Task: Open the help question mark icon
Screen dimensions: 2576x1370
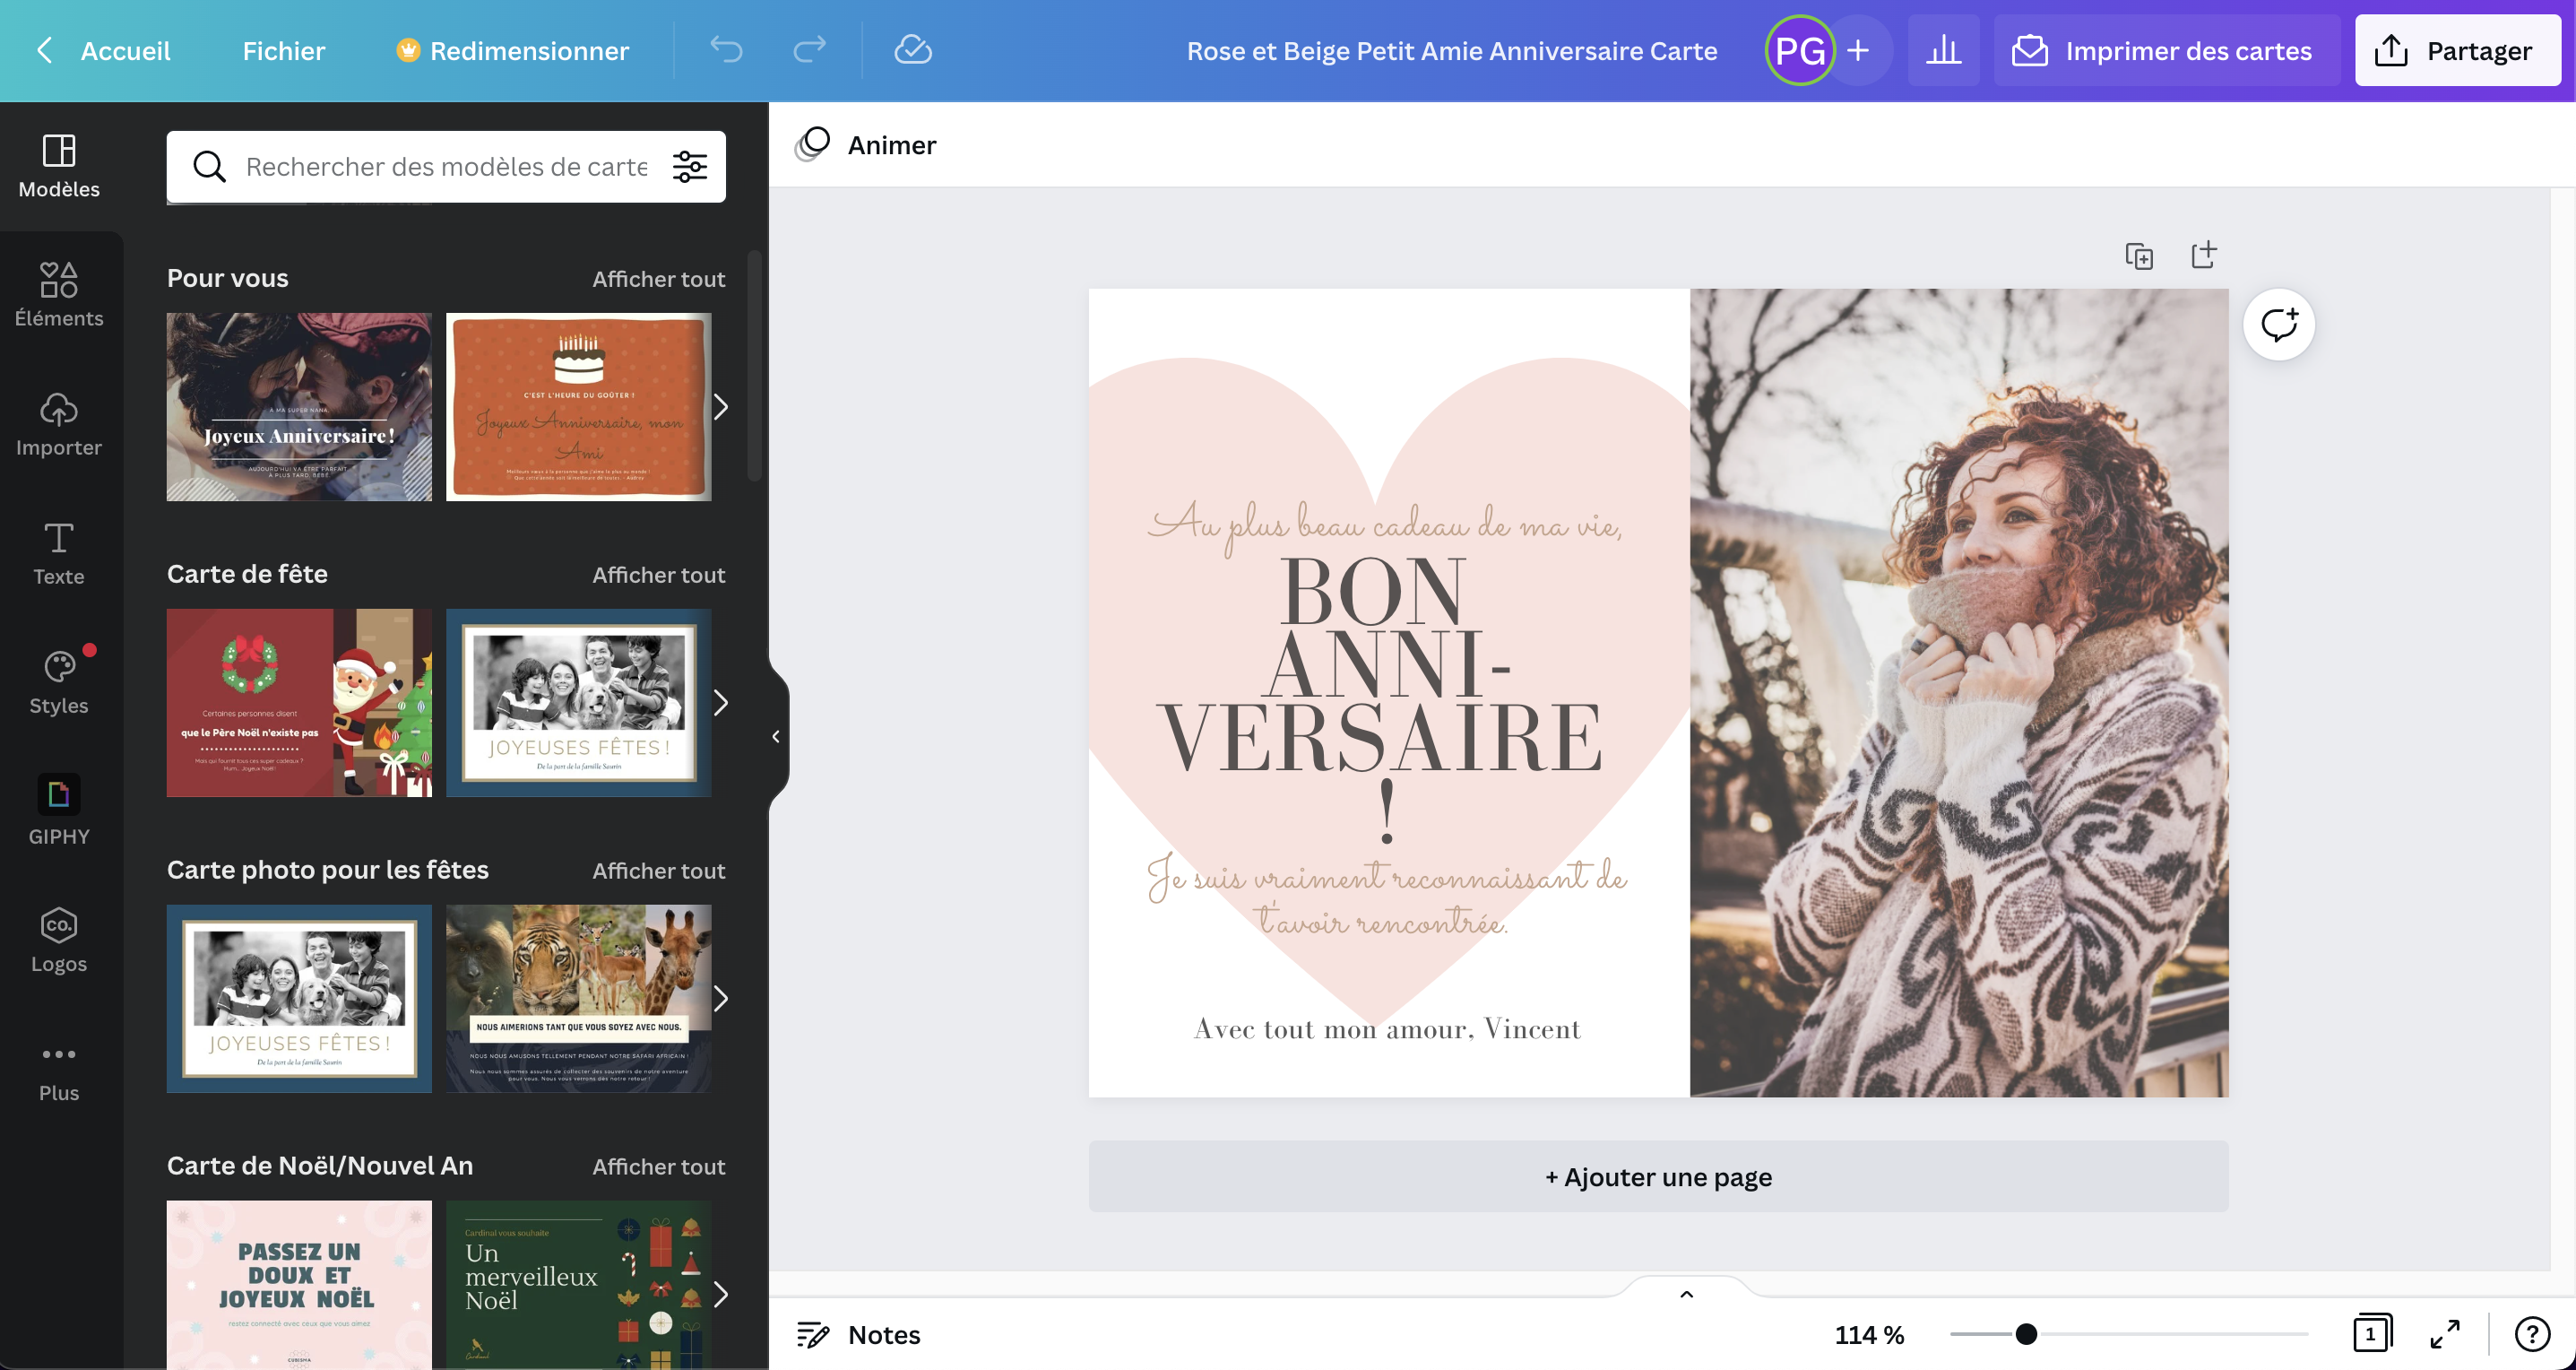Action: pos(2532,1334)
